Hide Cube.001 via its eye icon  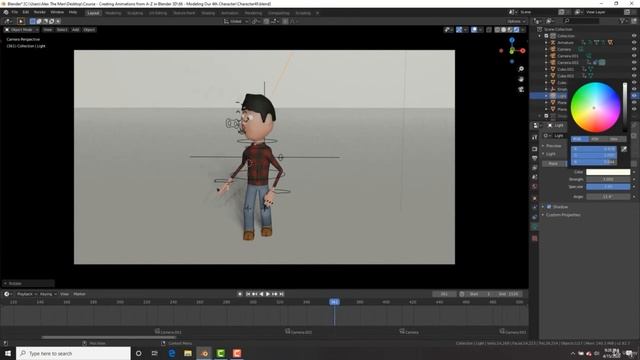pos(634,69)
